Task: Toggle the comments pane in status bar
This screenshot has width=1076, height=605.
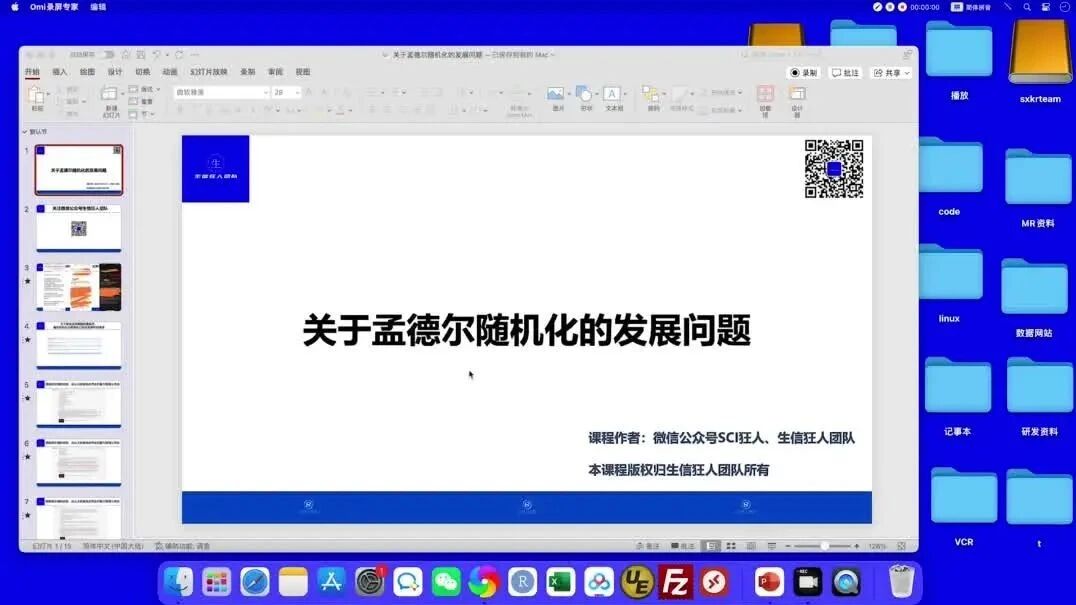Action: [683, 546]
